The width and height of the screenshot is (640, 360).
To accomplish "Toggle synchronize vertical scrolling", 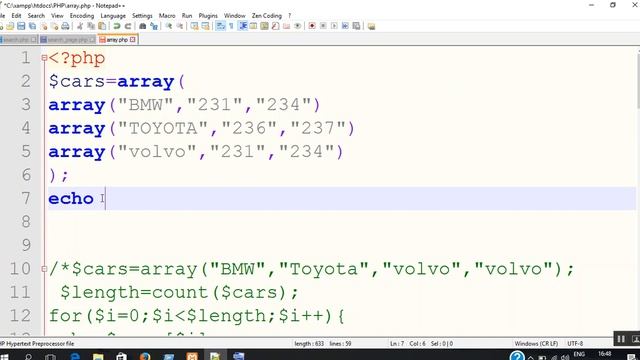I will (194, 26).
